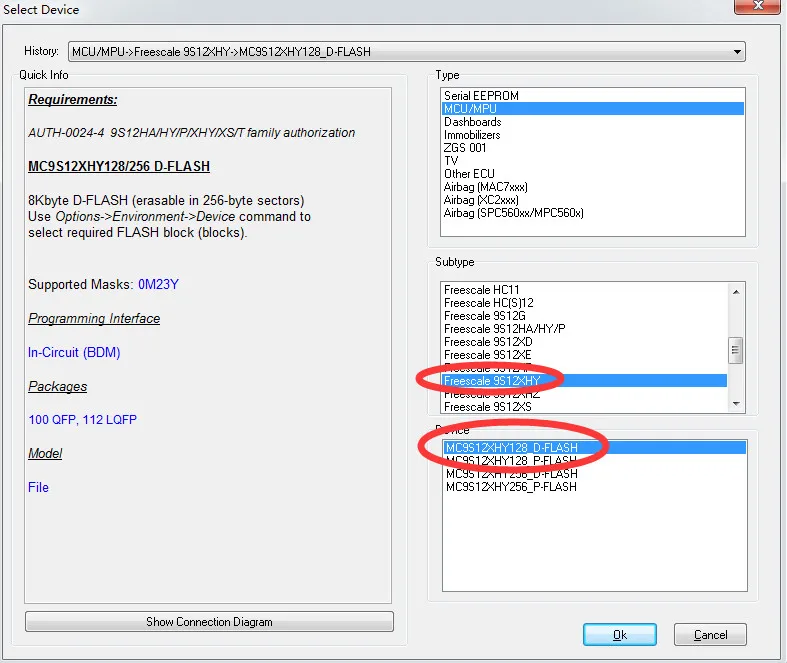Click Subtype list scroll down arrow
The height and width of the screenshot is (663, 787).
[736, 404]
